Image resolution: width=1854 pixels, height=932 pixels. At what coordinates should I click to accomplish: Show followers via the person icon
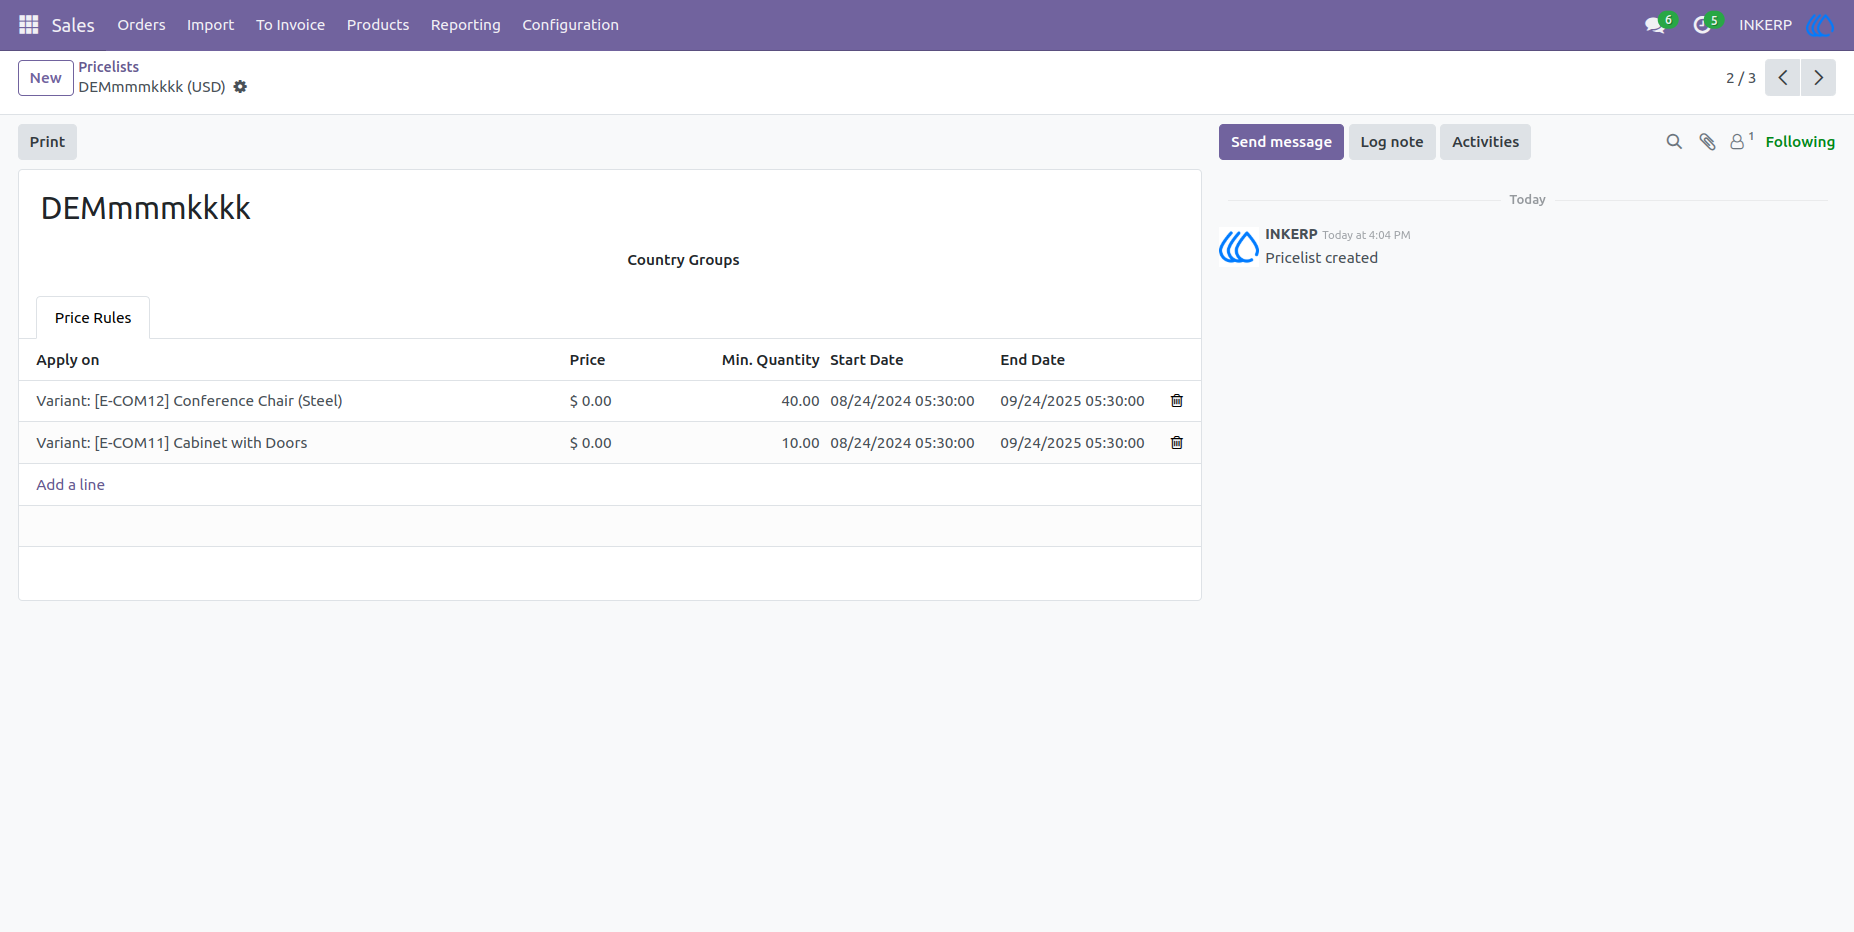[1739, 142]
